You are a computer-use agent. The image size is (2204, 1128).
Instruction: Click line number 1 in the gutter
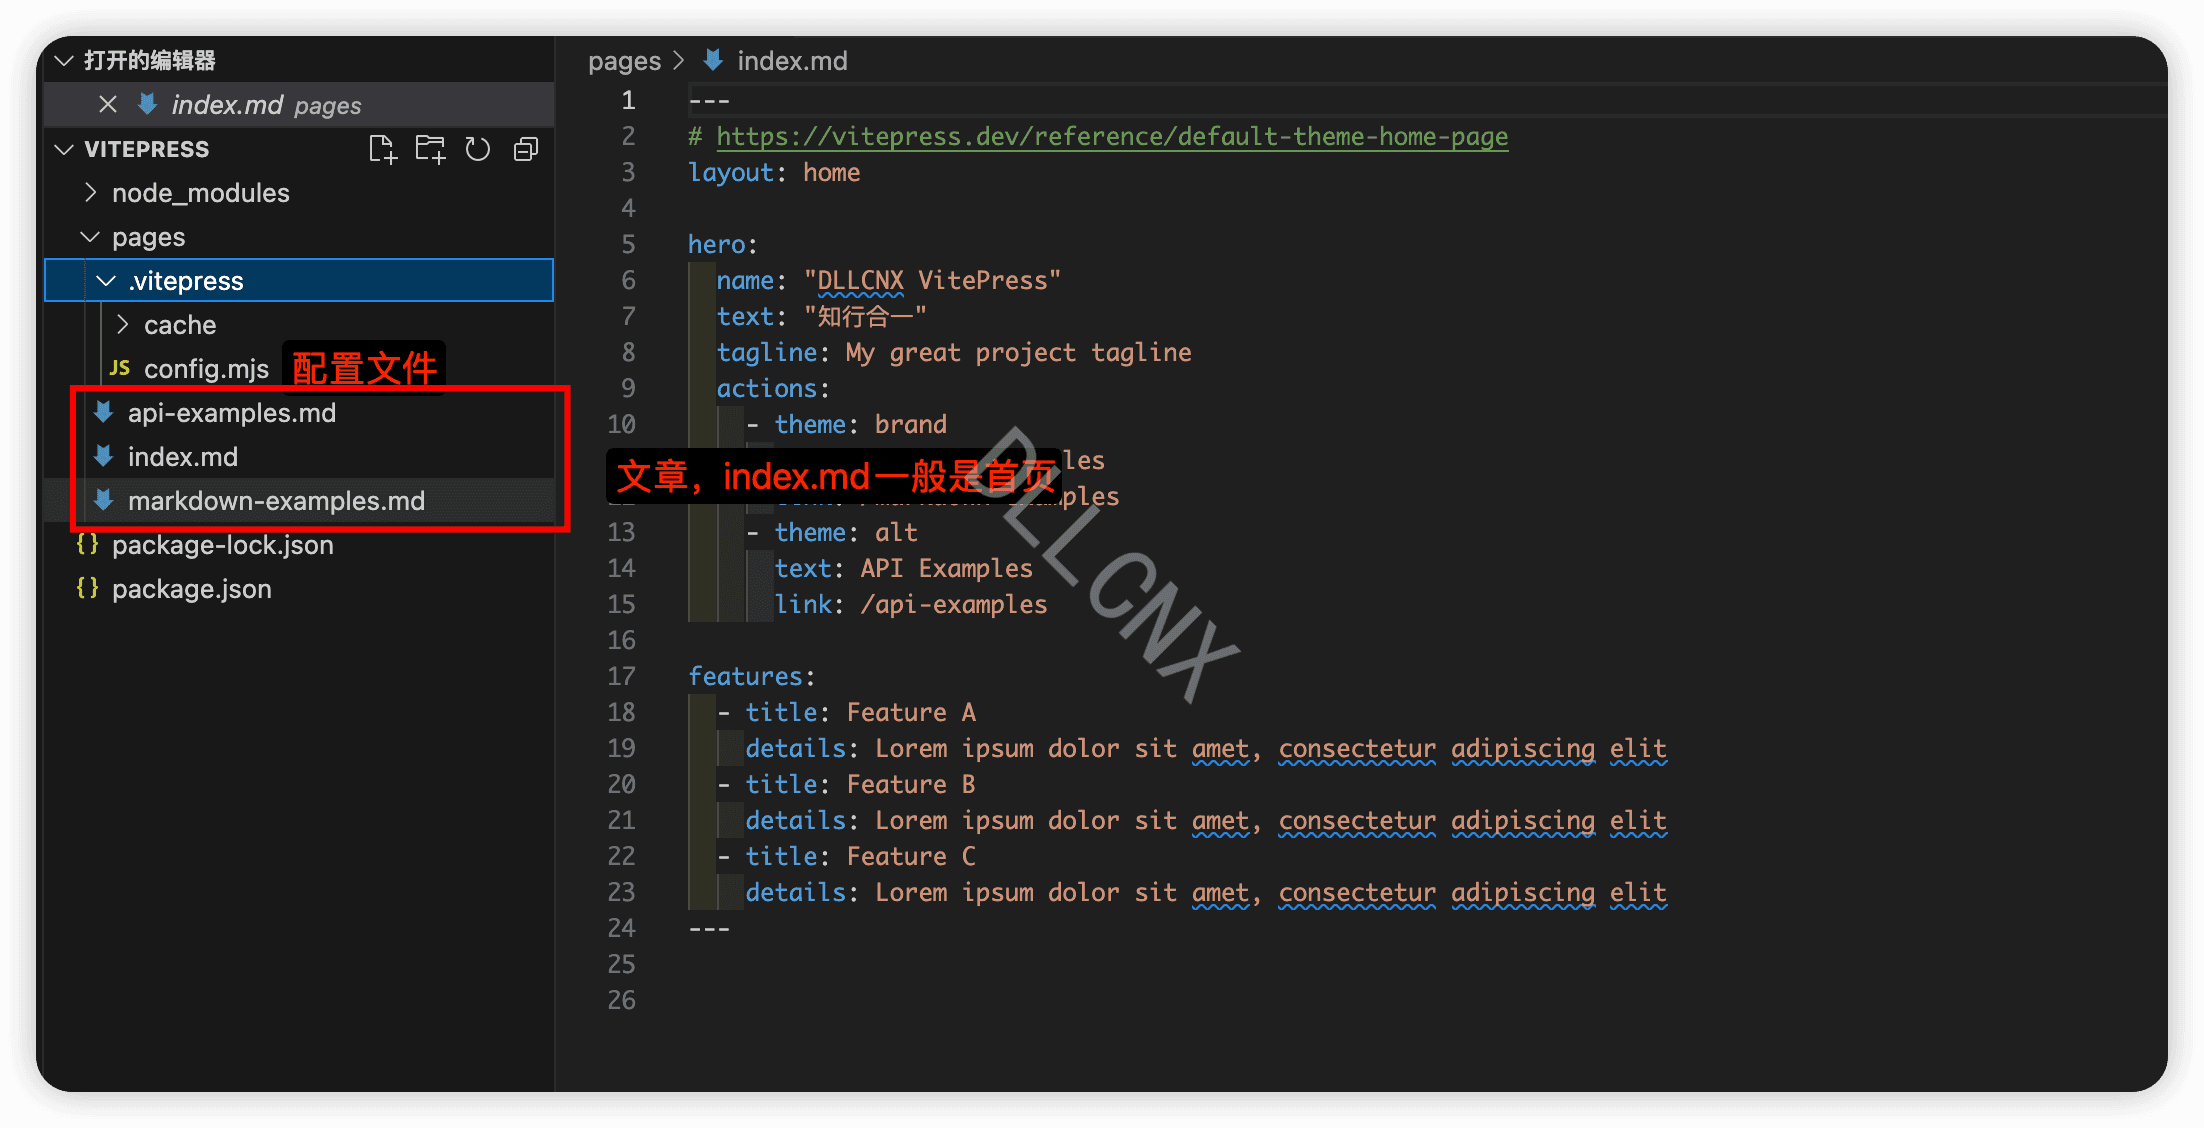pyautogui.click(x=628, y=100)
